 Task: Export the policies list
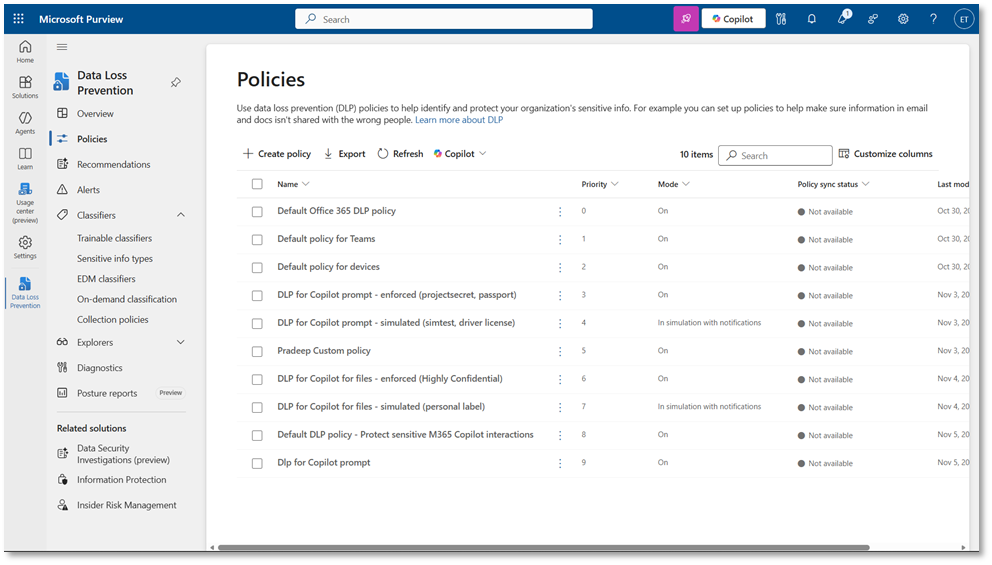coord(345,154)
